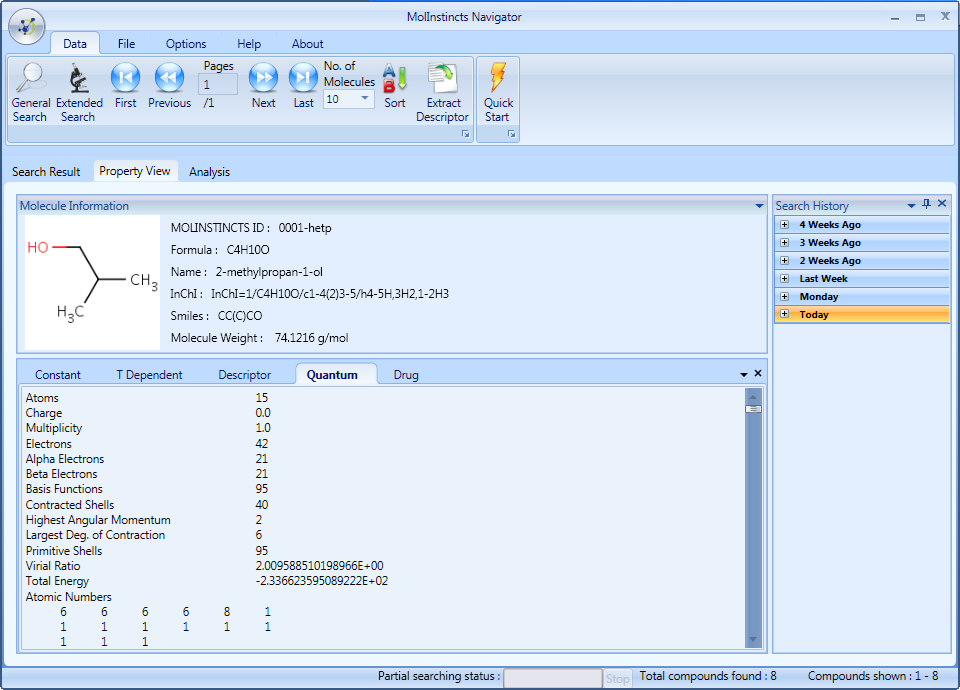Pin the Search History panel

pos(926,204)
